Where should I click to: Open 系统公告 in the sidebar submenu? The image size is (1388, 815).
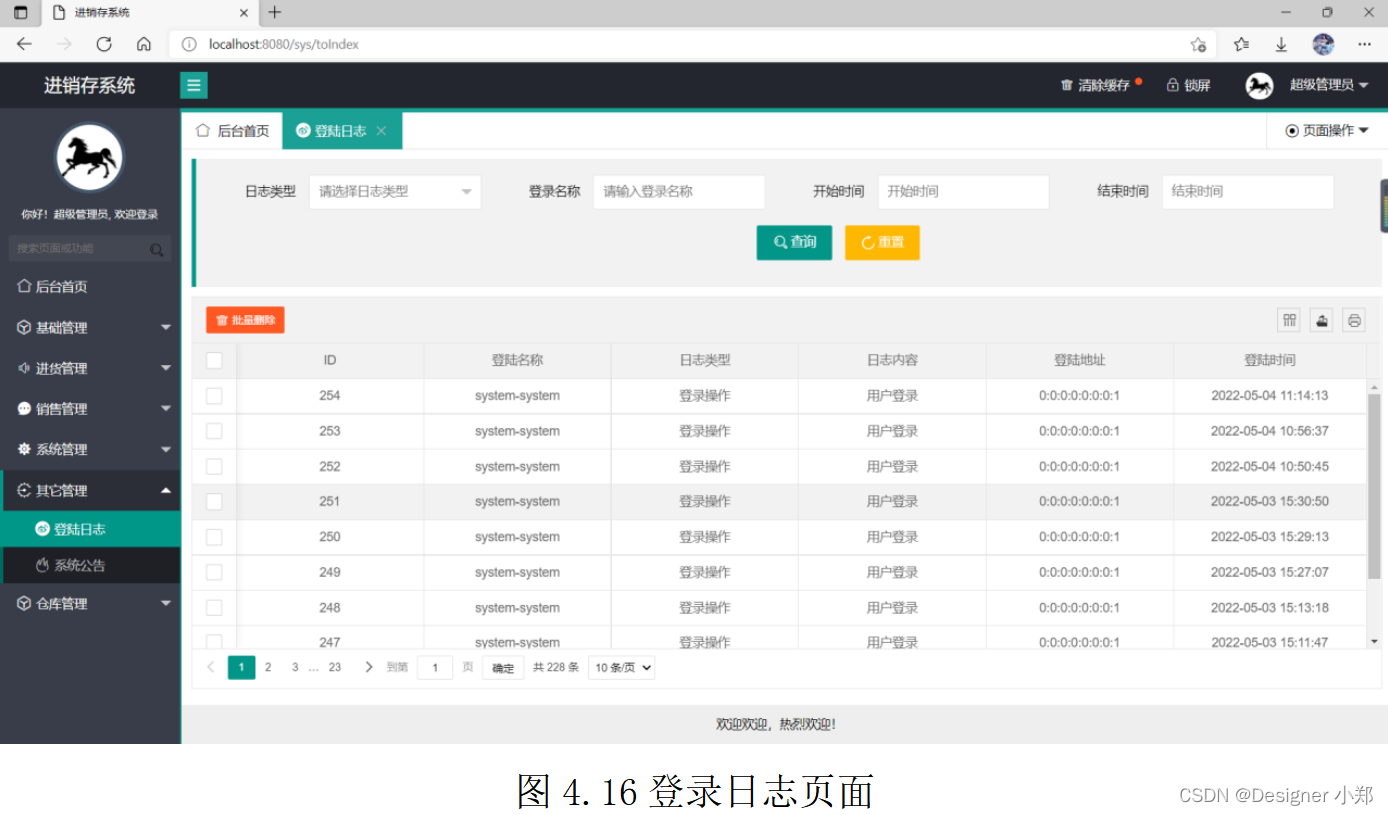(x=91, y=565)
